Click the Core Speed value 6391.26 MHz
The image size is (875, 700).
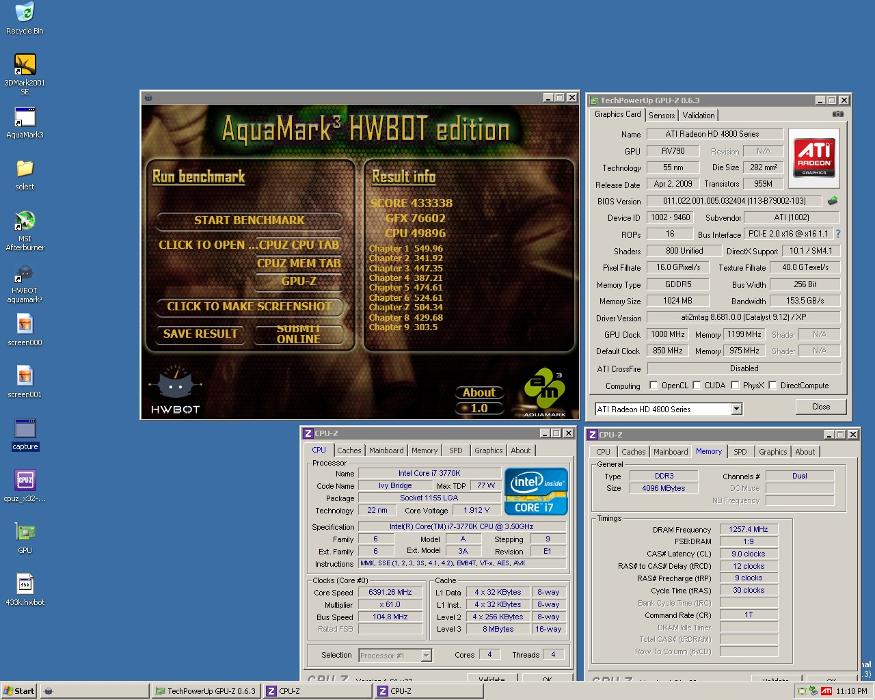(x=390, y=592)
